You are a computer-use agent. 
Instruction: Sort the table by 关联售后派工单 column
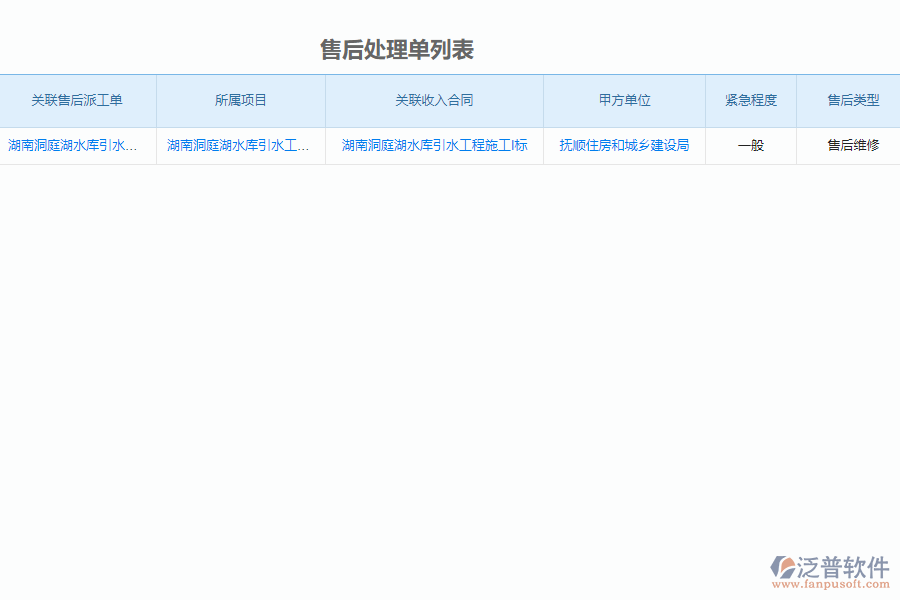pos(78,100)
